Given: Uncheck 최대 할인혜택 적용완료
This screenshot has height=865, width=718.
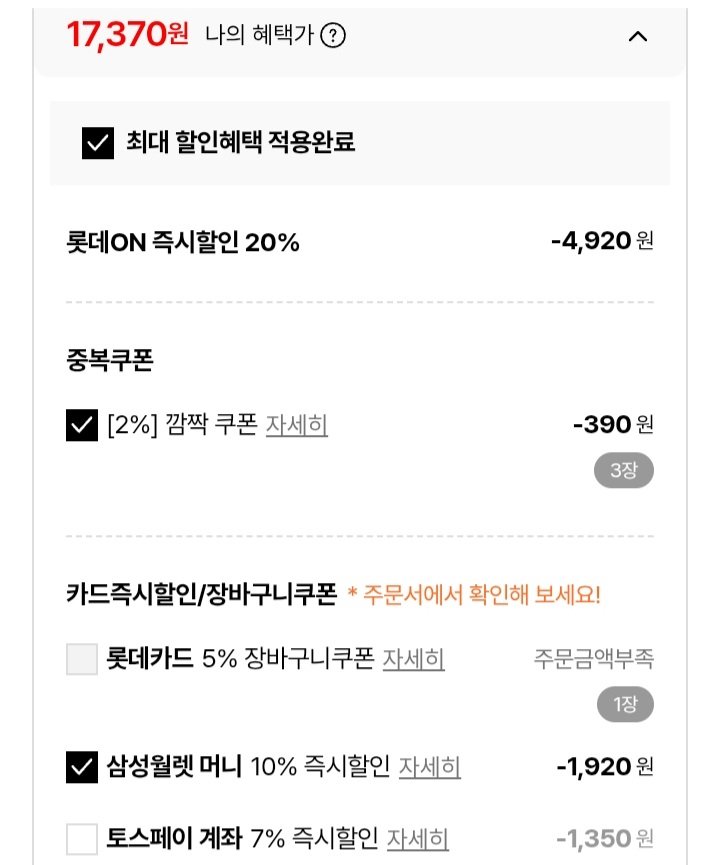Looking at the screenshot, I should pos(96,141).
